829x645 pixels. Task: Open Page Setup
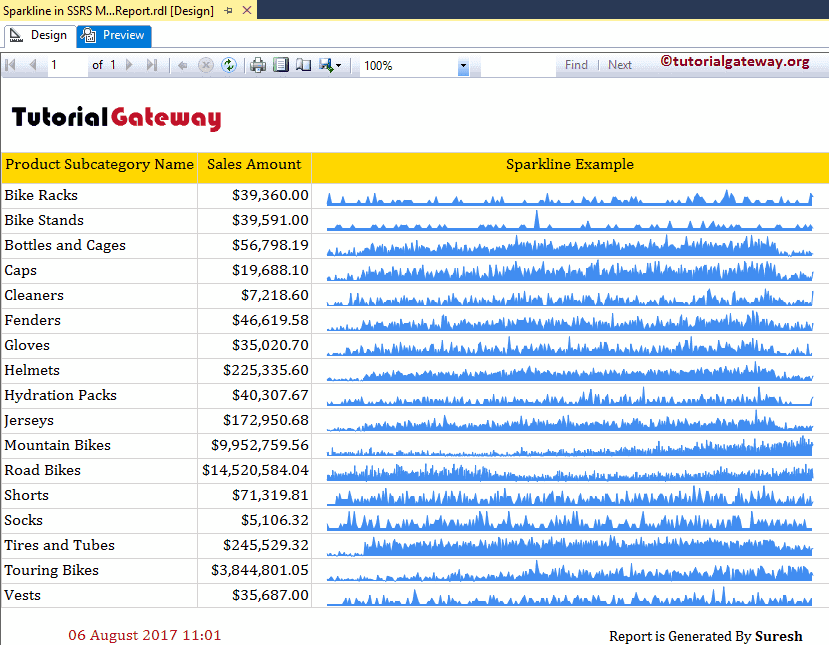click(303, 64)
